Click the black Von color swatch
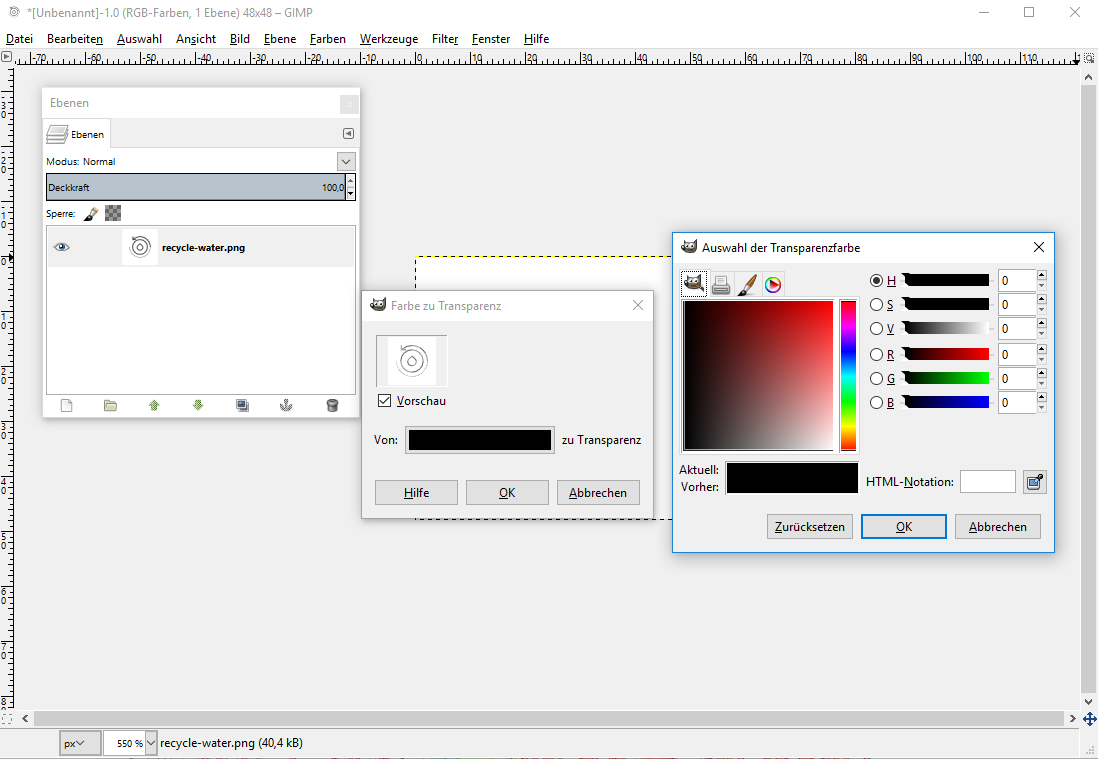 click(479, 439)
